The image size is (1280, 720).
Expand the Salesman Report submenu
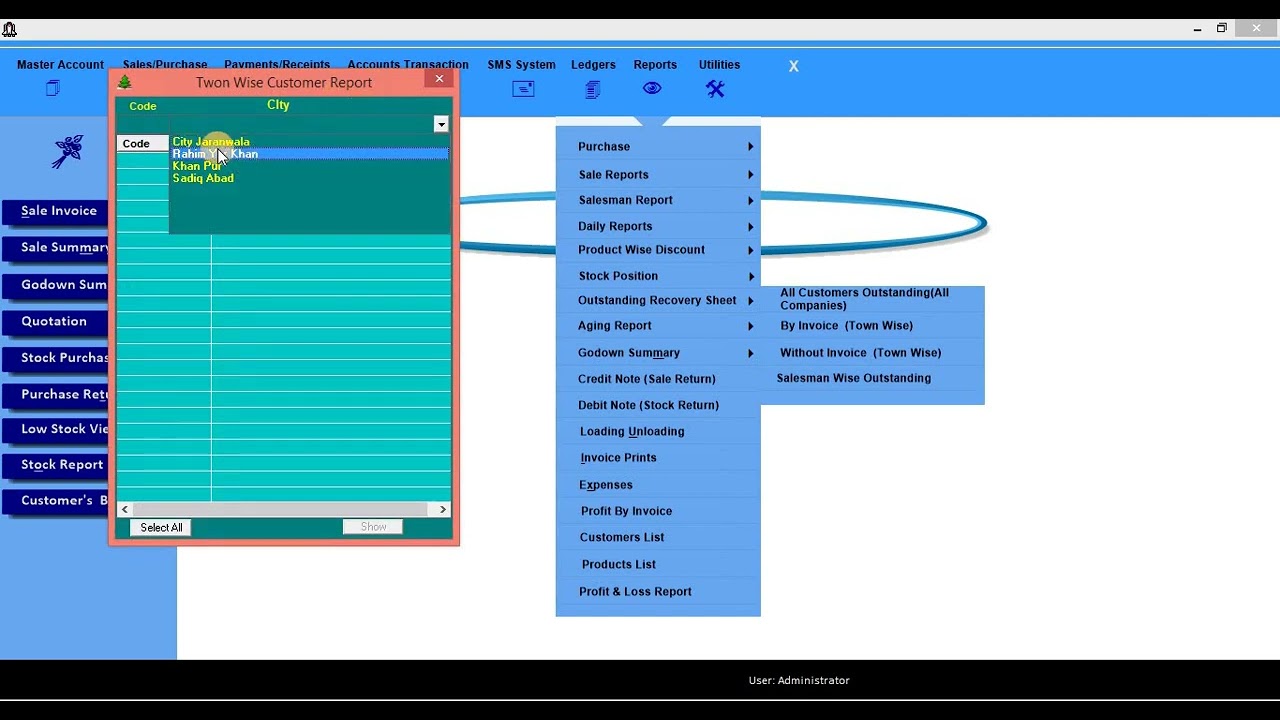click(750, 200)
